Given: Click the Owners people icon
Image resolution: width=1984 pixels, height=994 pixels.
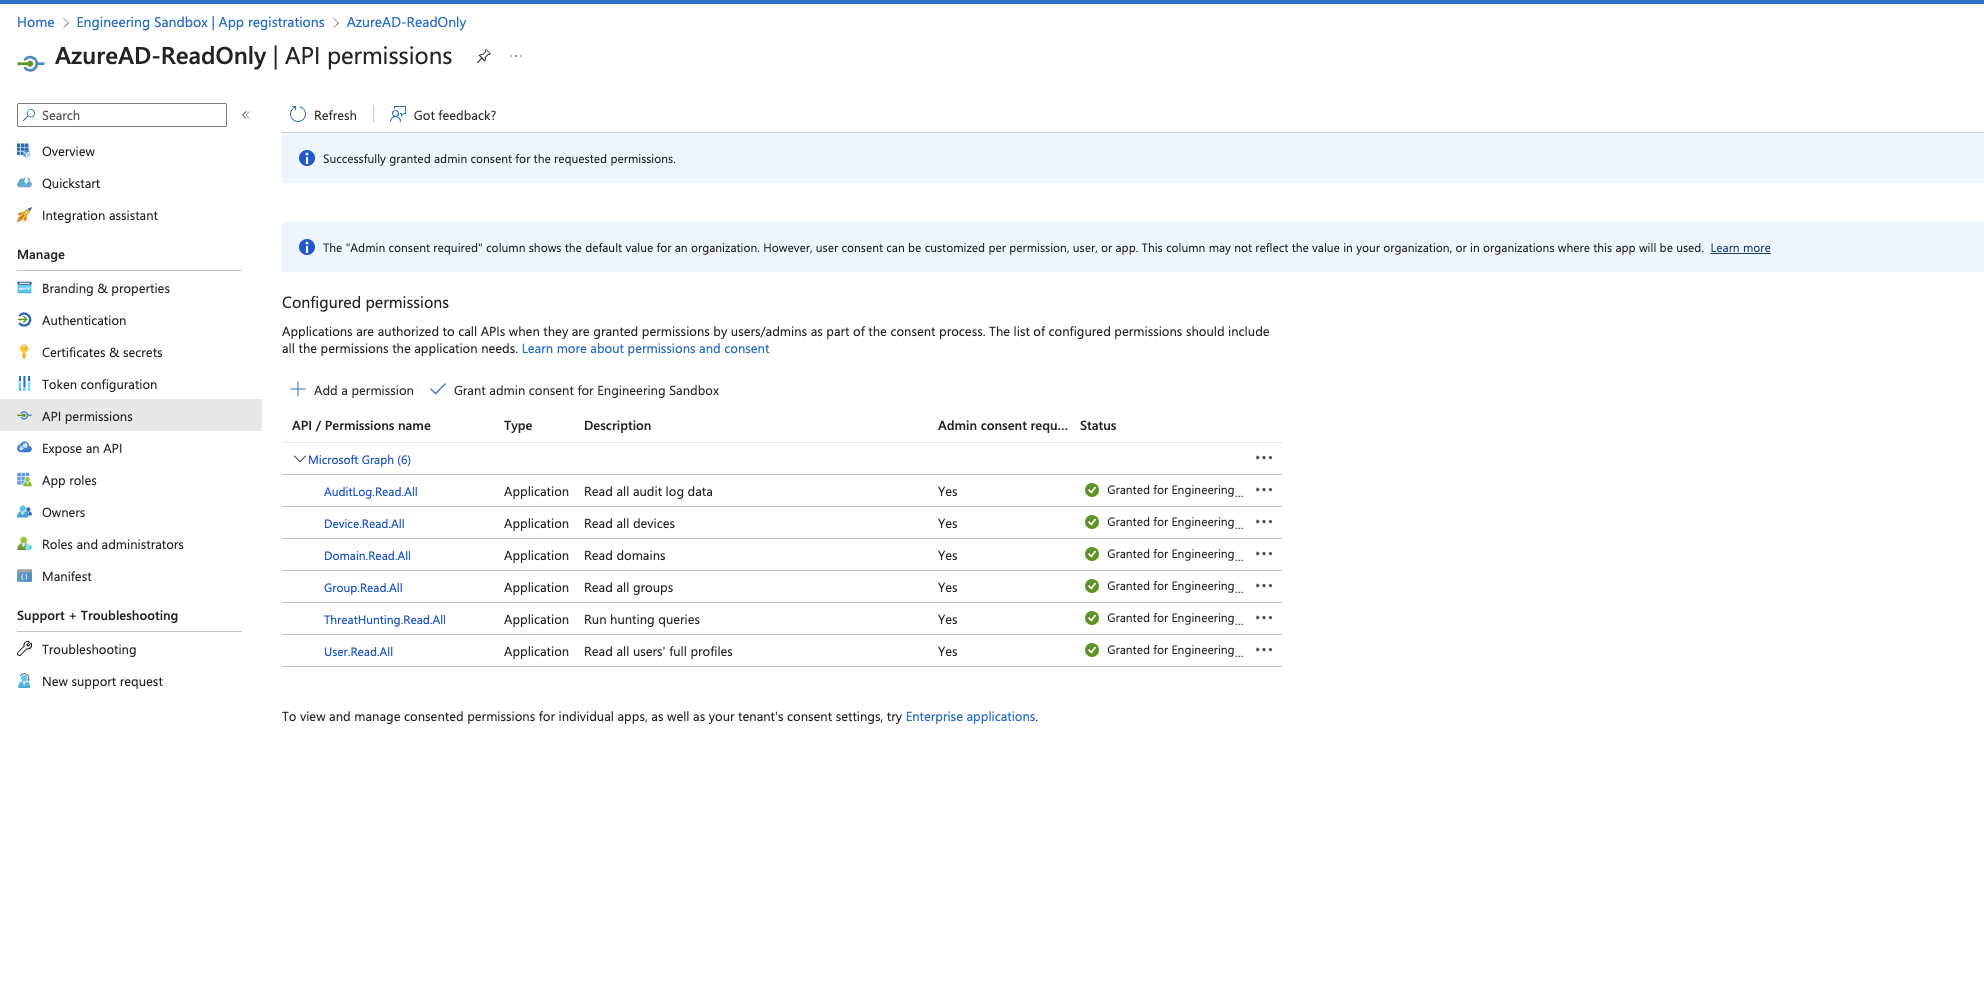Looking at the screenshot, I should click(24, 512).
